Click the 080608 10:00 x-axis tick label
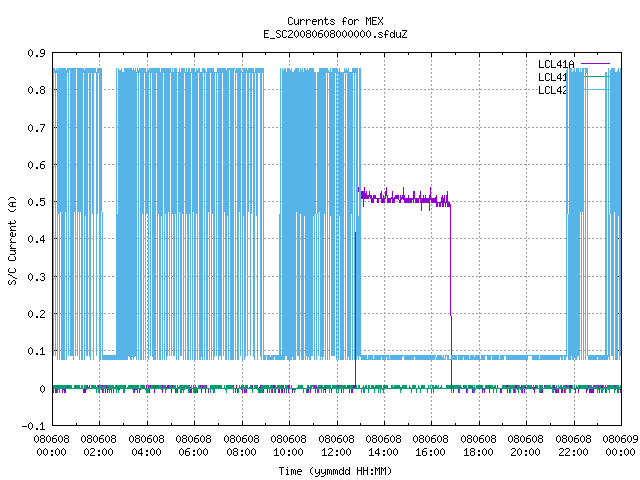The height and width of the screenshot is (480, 640). pyautogui.click(x=288, y=445)
